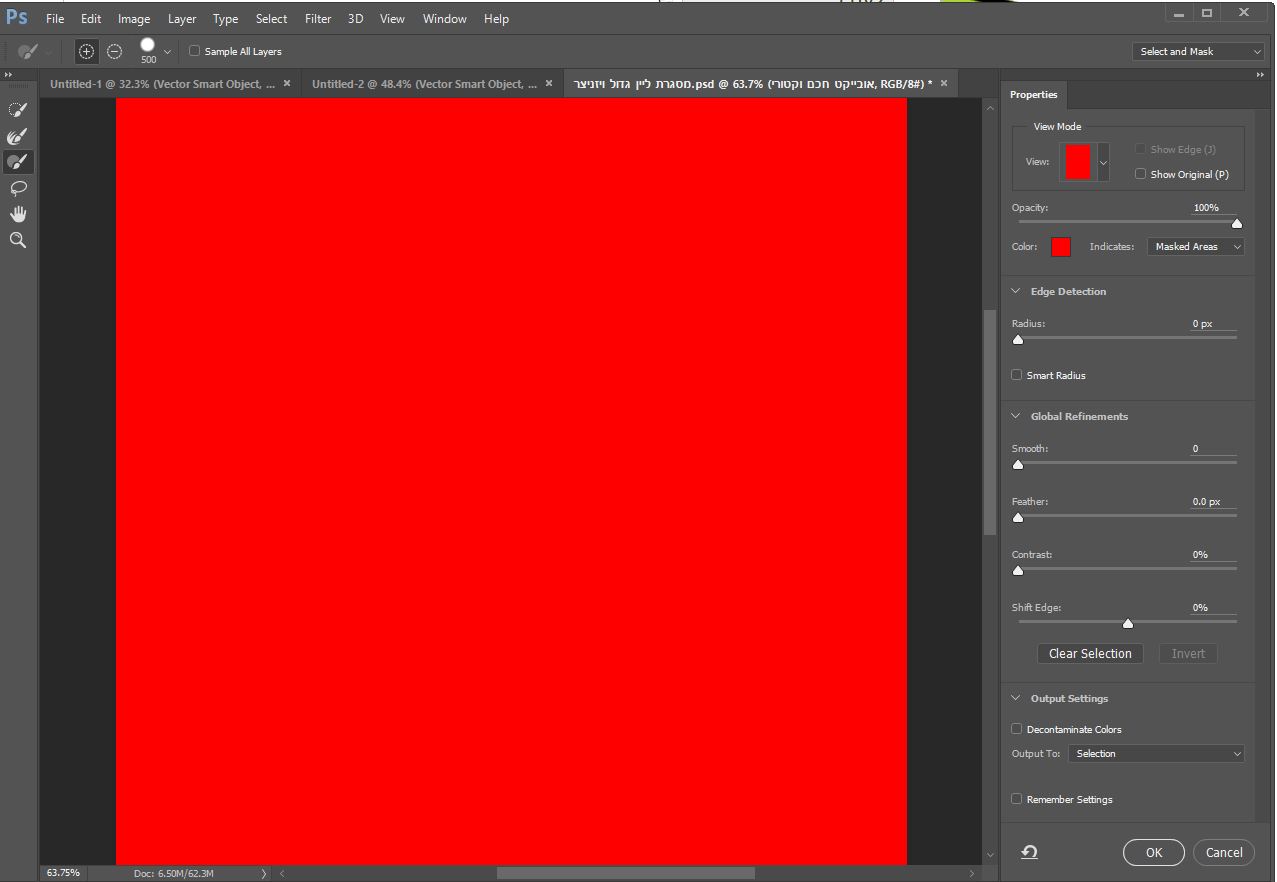Collapse the Properties panel double-arrow

click(1260, 75)
